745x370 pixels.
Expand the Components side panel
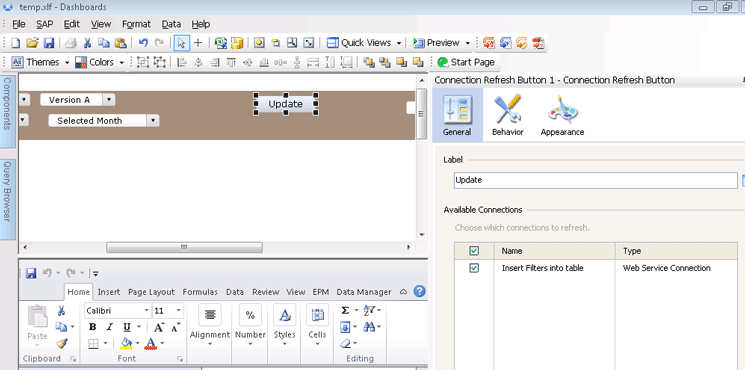[7, 110]
